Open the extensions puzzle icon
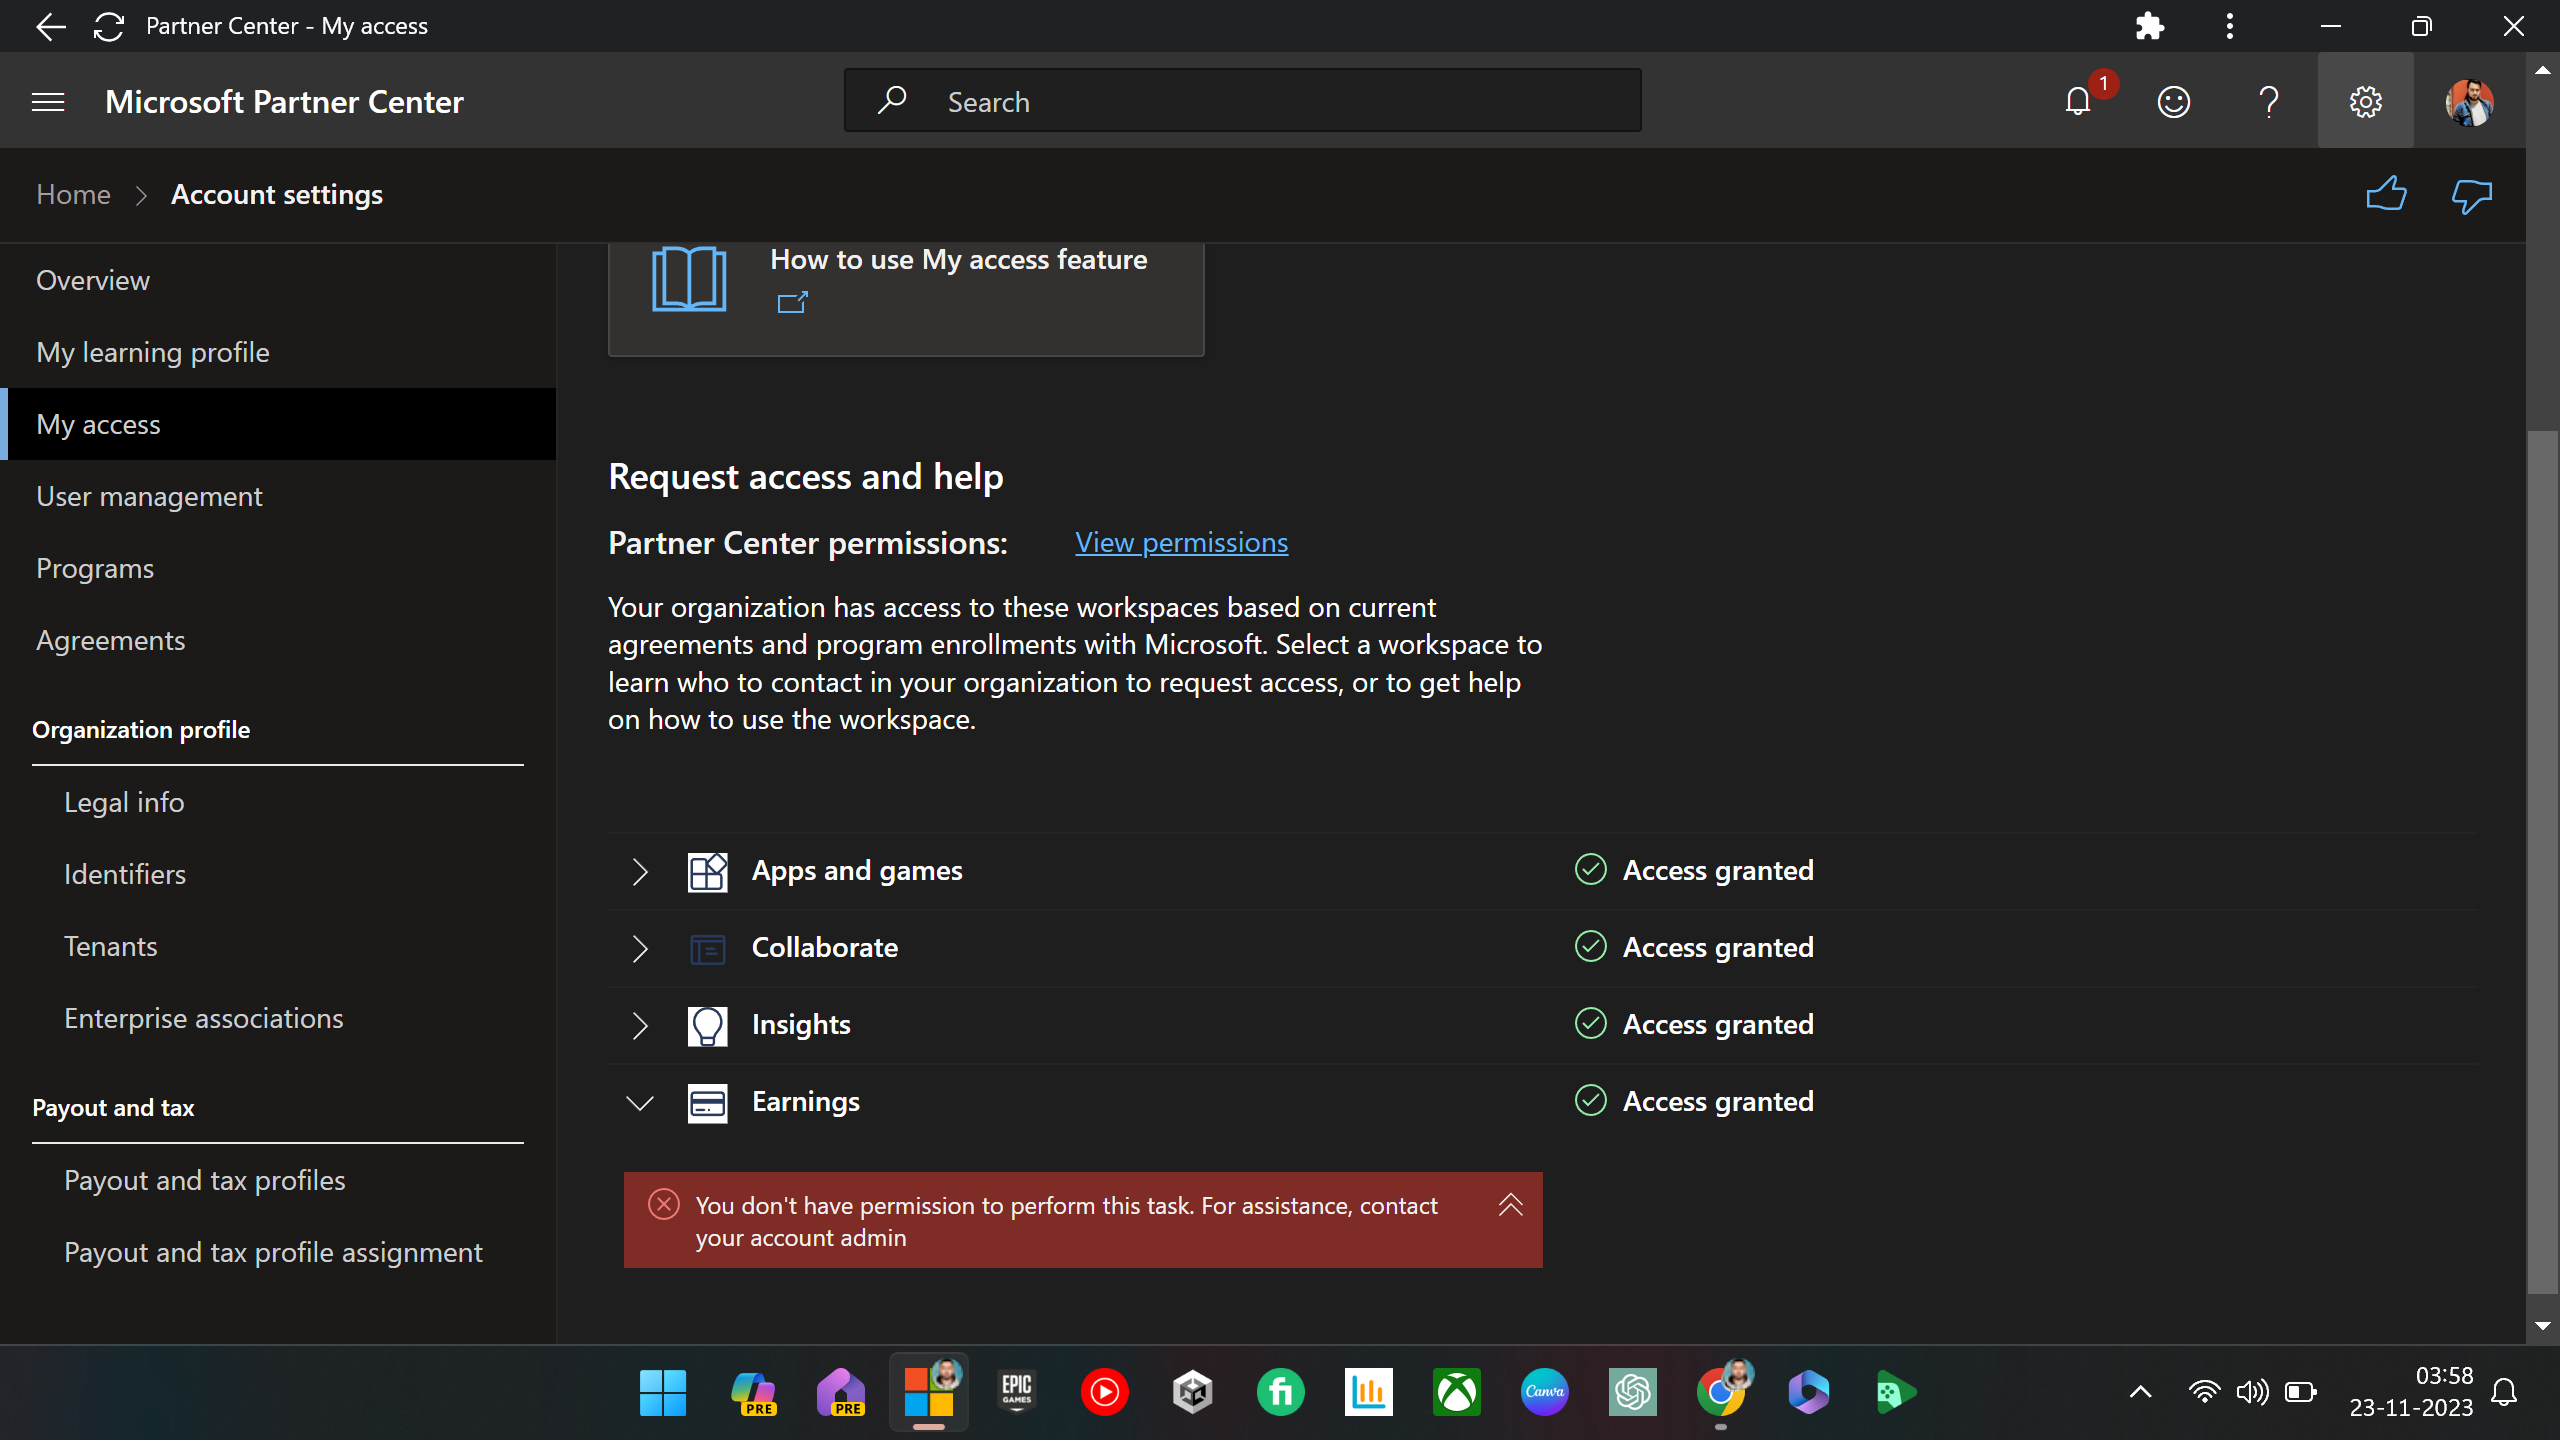 point(2149,26)
